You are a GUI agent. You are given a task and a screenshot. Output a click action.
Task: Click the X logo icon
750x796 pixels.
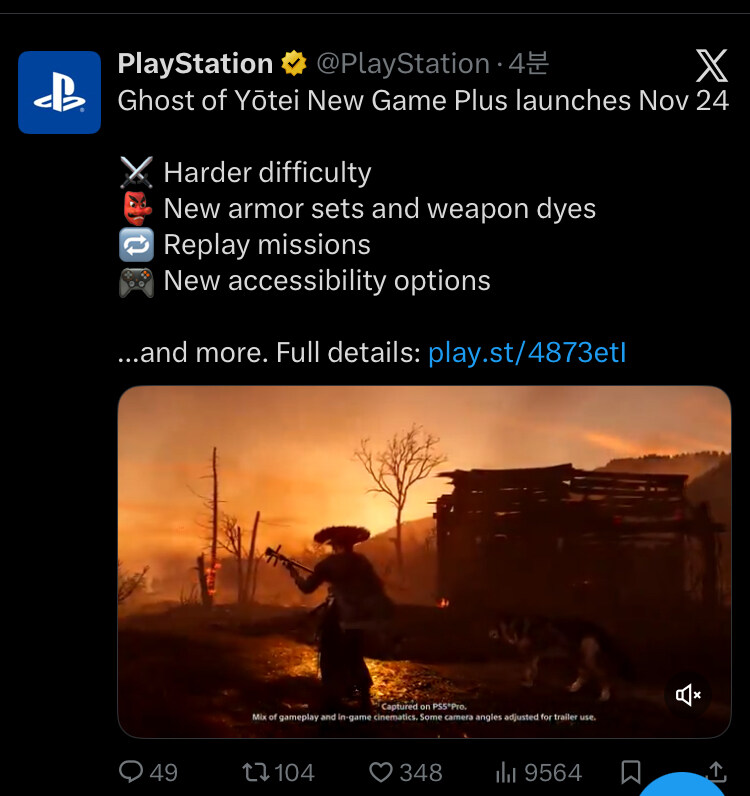(x=711, y=65)
